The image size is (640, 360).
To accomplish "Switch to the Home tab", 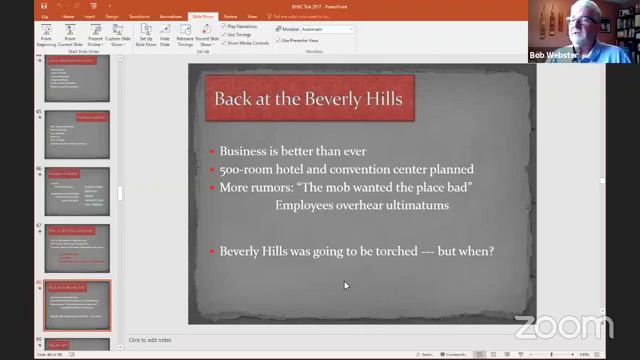I will (x=68, y=17).
